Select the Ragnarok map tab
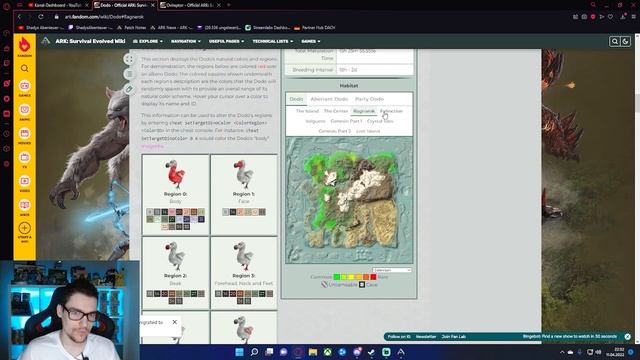The height and width of the screenshot is (360, 640). 364,111
